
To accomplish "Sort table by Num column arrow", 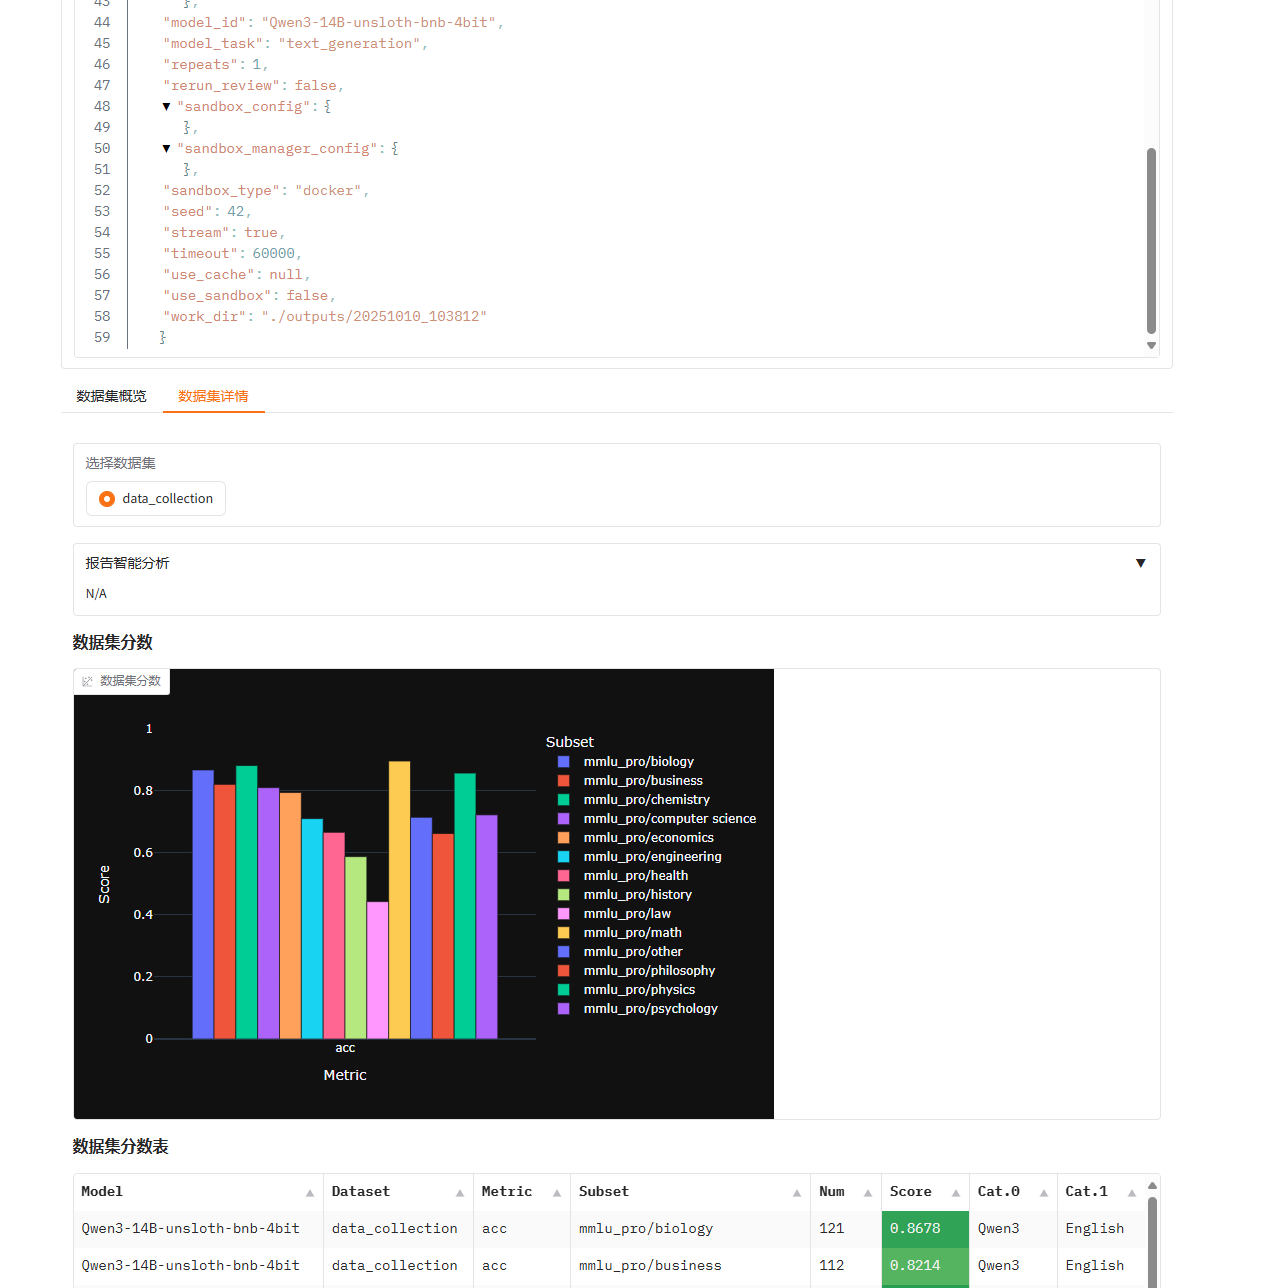I will coord(868,1192).
